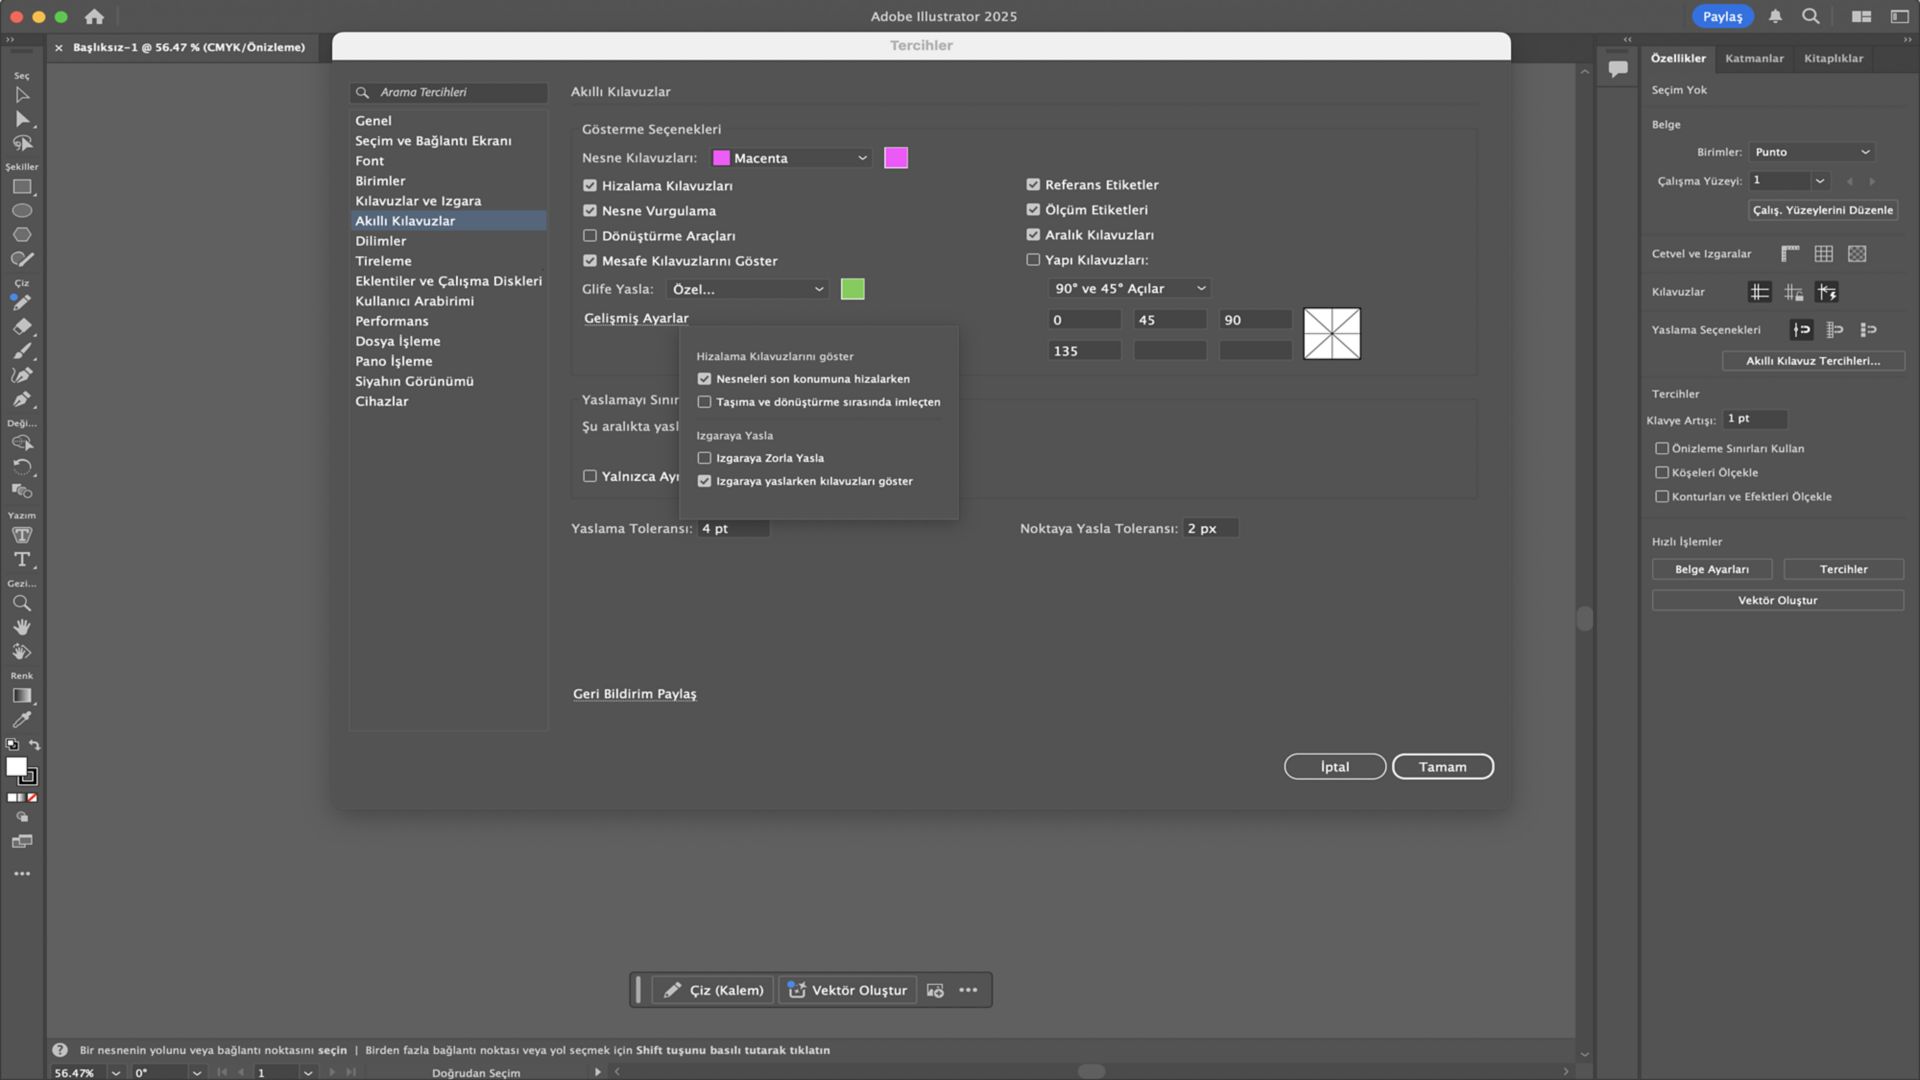Switch to the Katmanlar tab
Viewport: 1920px width, 1080px height.
[1754, 58]
